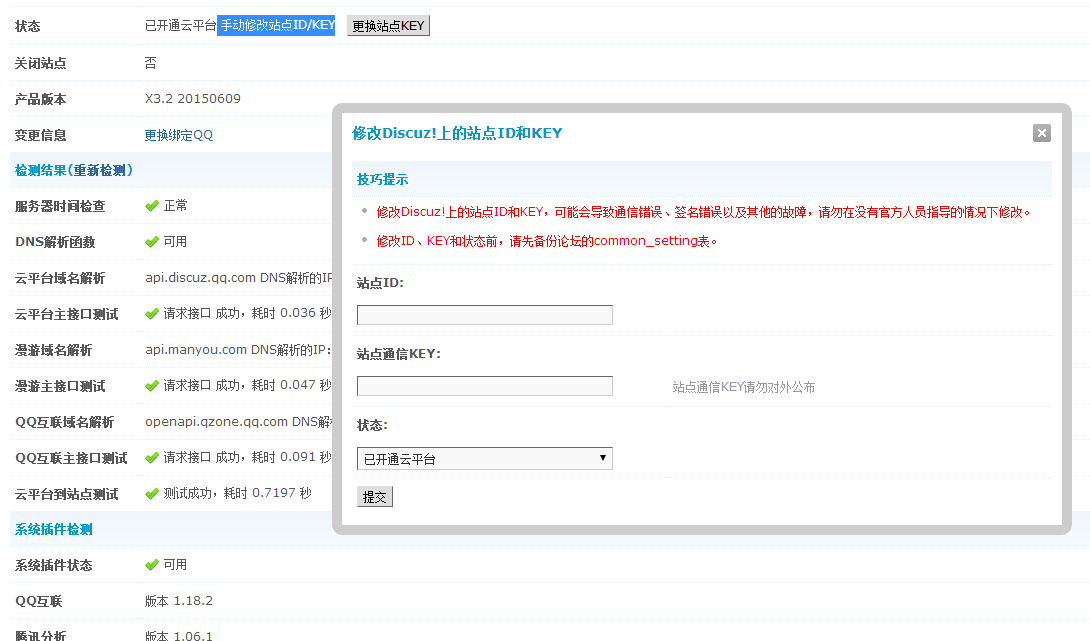Click the QQ互联 版本 1.18.2 value
This screenshot has height=641, width=1090.
click(179, 601)
